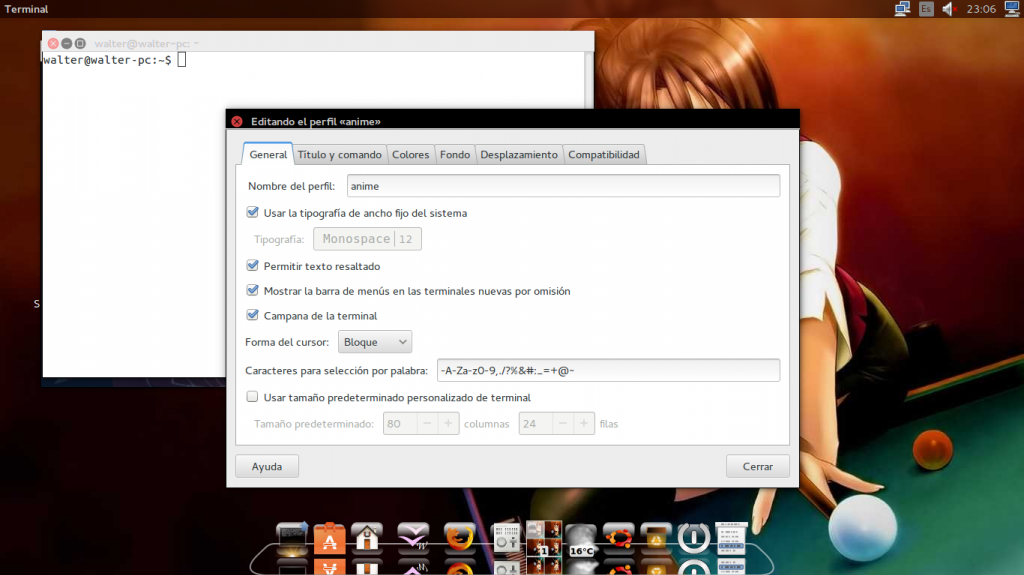The height and width of the screenshot is (575, 1024).
Task: Open the workspace switcher in the dock
Action: 544,538
